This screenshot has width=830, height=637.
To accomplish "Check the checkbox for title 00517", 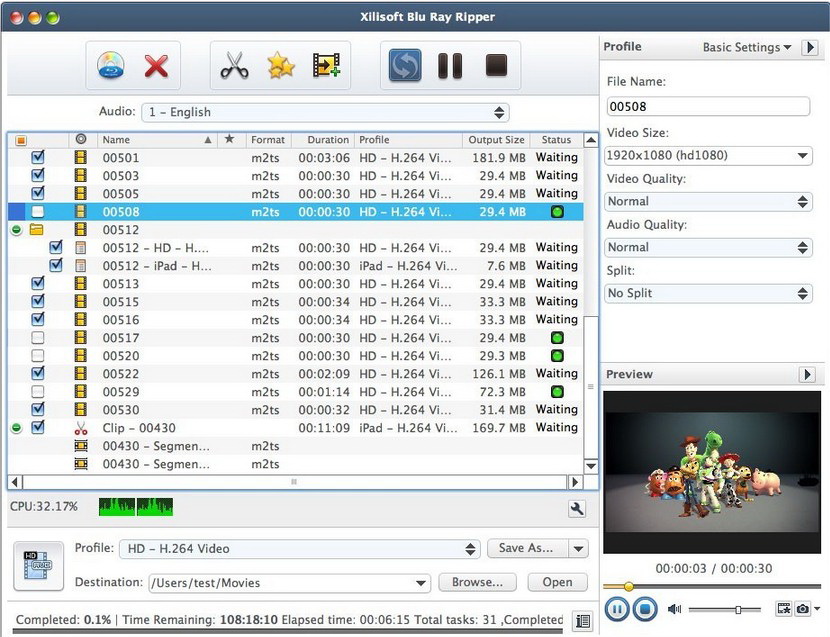I will (38, 338).
